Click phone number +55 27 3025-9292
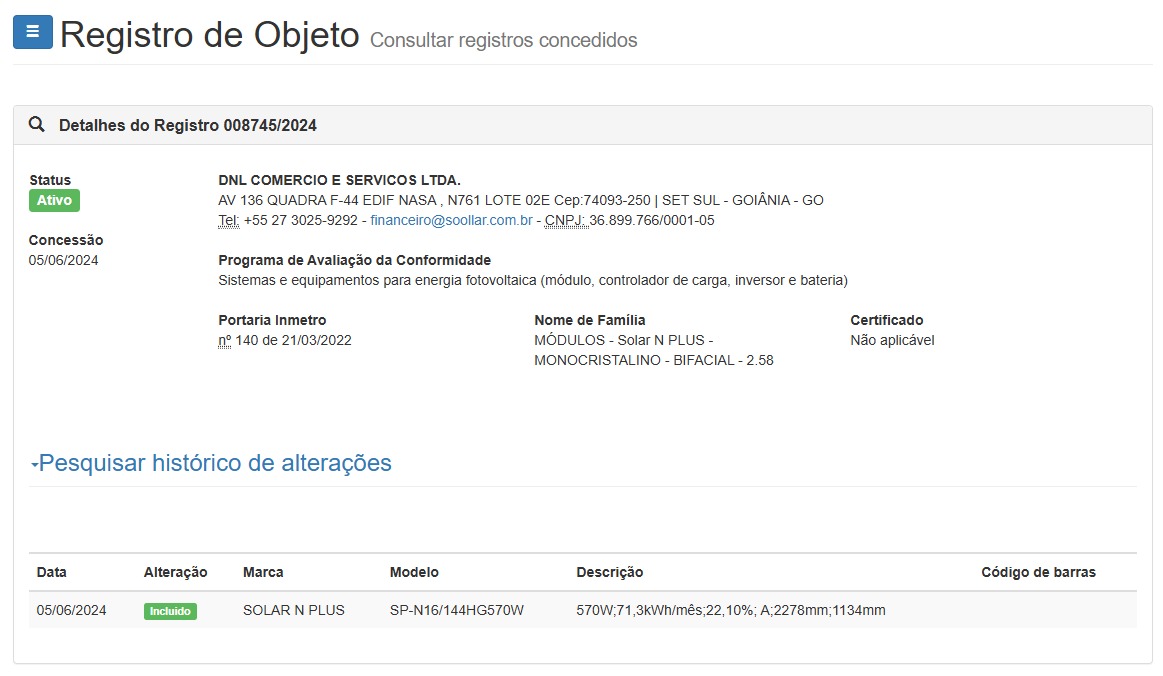Viewport: 1163px width, 676px height. 300,220
